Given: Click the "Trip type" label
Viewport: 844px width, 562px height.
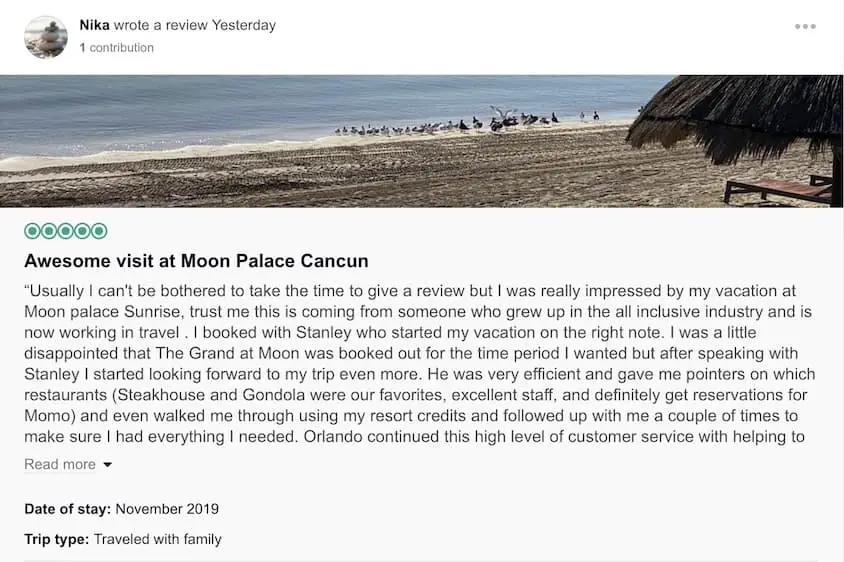Looking at the screenshot, I should pos(56,539).
